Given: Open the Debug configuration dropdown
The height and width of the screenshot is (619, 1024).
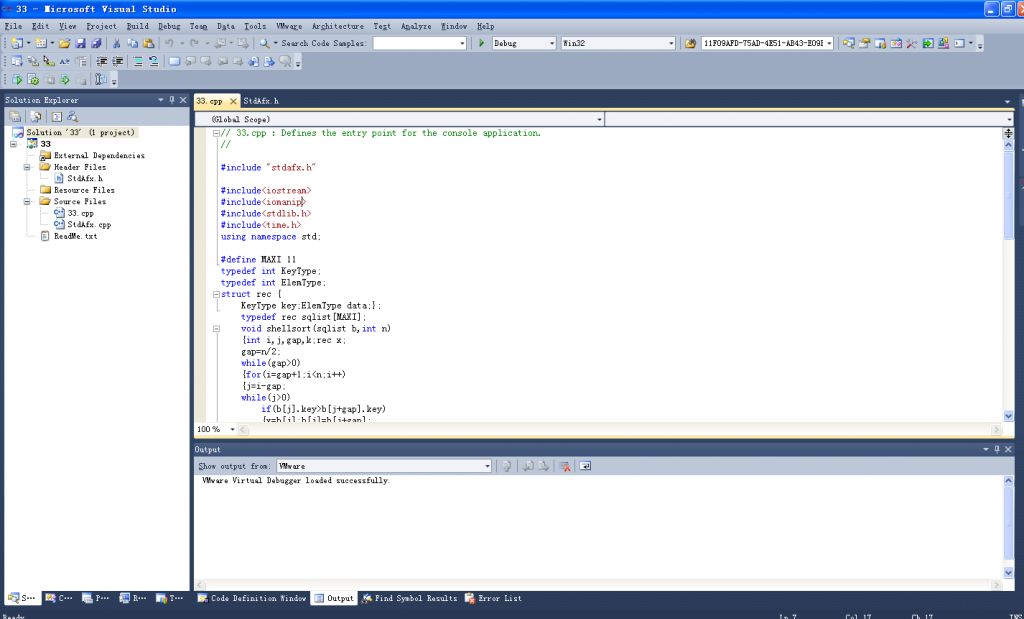Looking at the screenshot, I should coord(552,43).
